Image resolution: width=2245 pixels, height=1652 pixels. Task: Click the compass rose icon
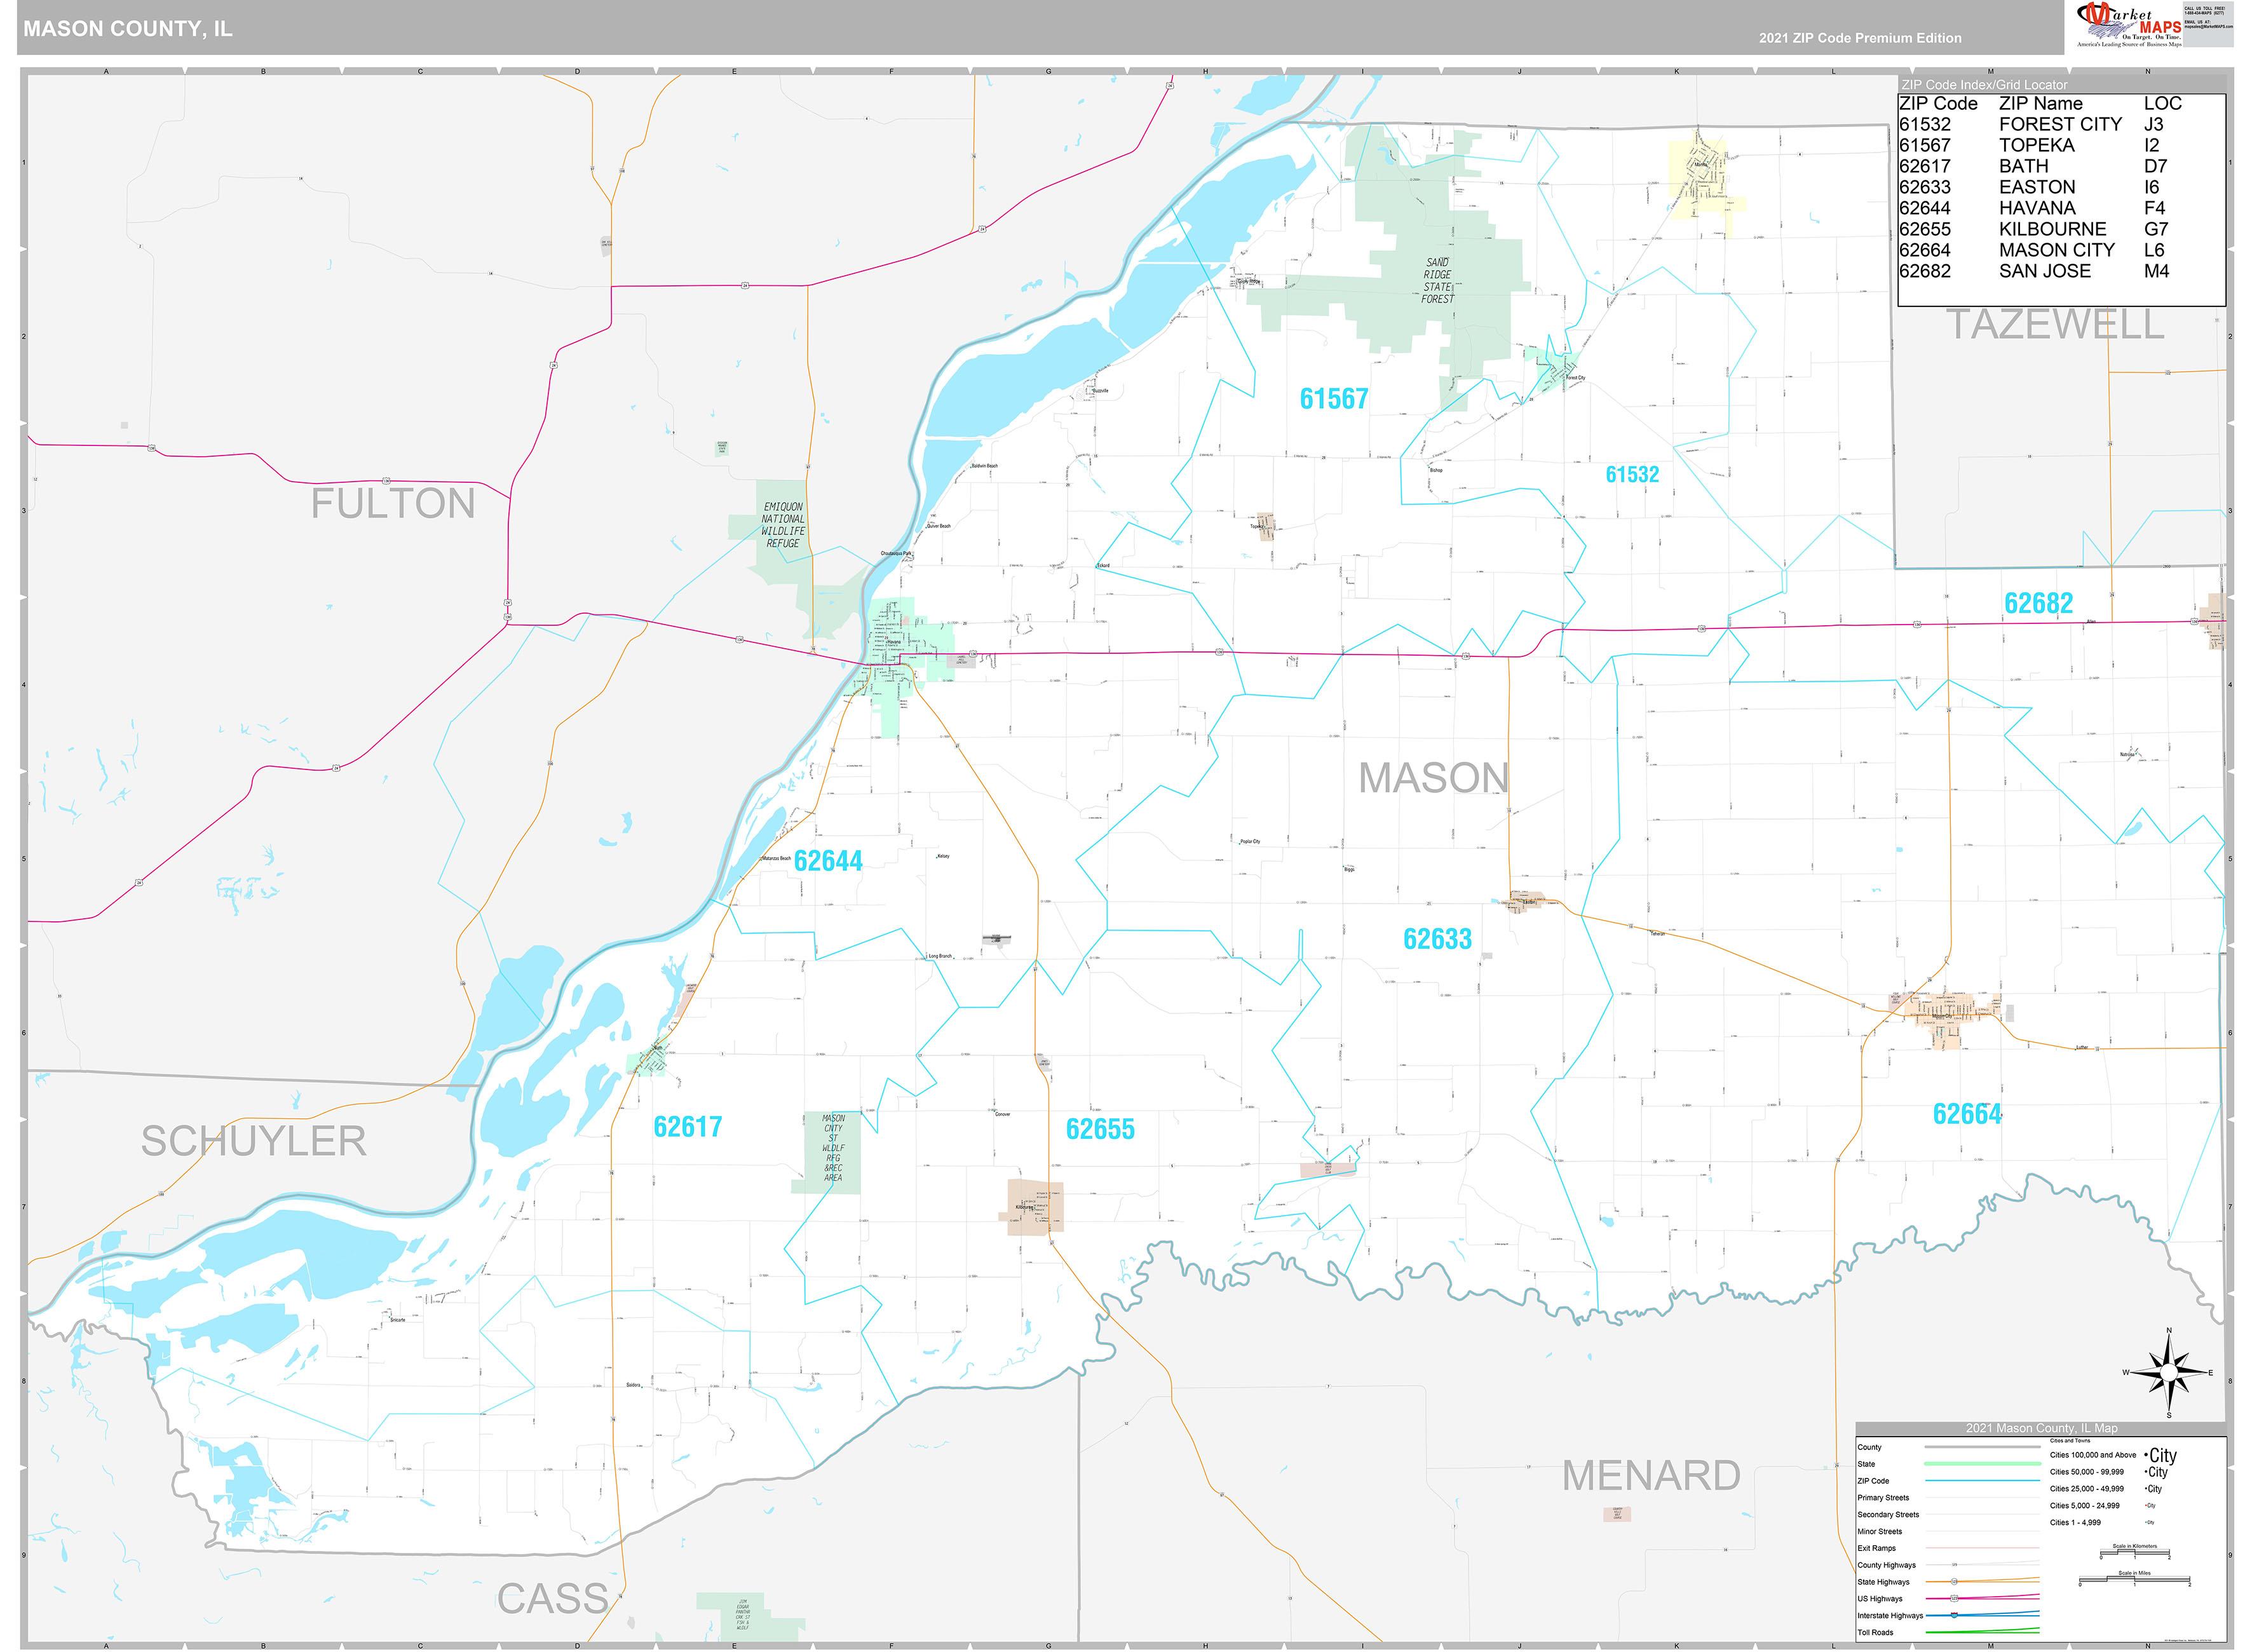2168,1373
